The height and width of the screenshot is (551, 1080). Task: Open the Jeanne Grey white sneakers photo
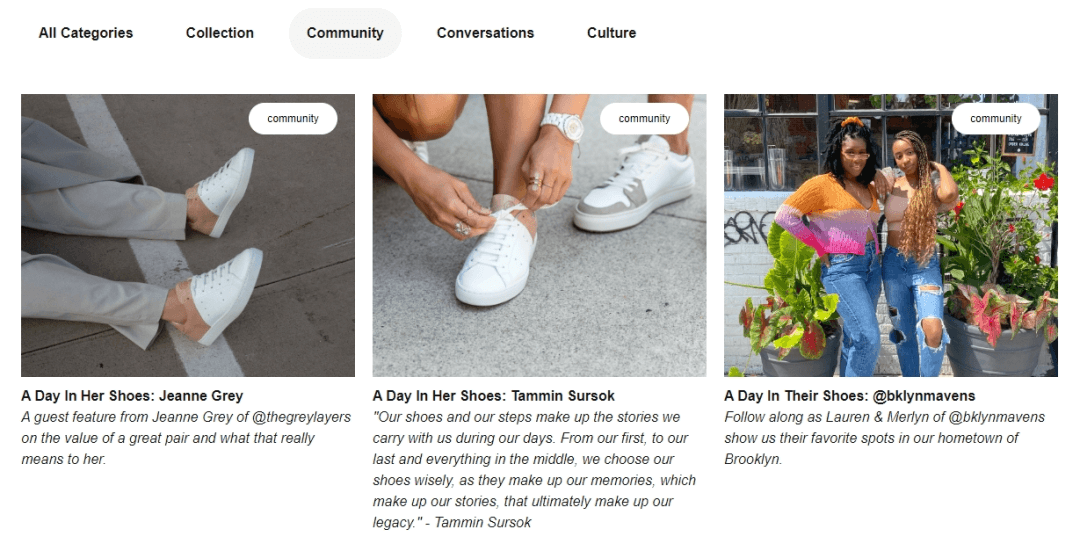click(188, 236)
